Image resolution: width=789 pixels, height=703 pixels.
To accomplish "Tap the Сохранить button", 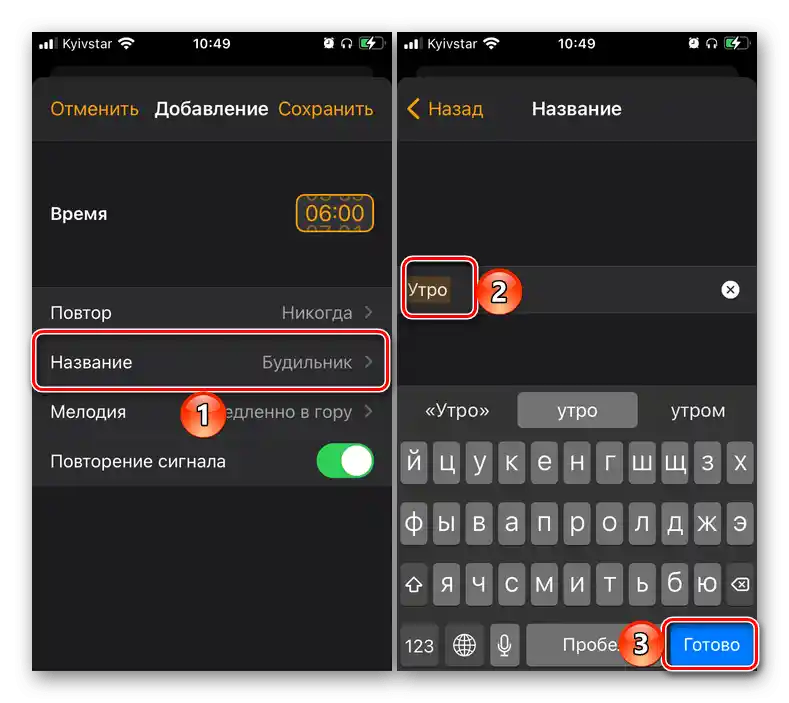I will [x=326, y=109].
